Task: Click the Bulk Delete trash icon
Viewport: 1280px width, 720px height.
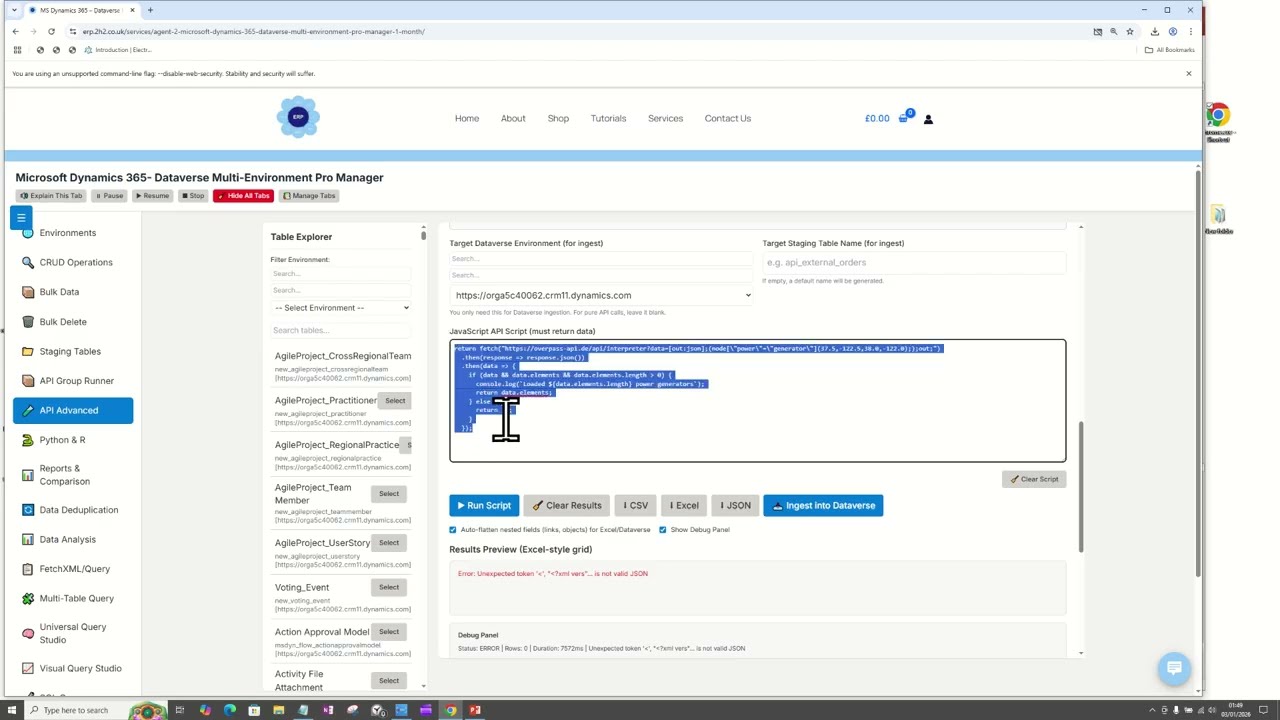Action: 28,322
